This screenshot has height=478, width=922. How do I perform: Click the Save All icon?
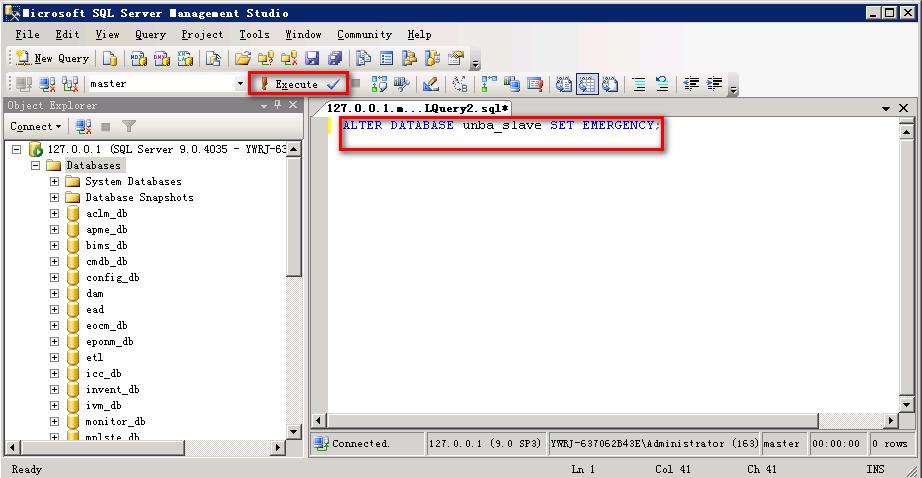pyautogui.click(x=335, y=58)
